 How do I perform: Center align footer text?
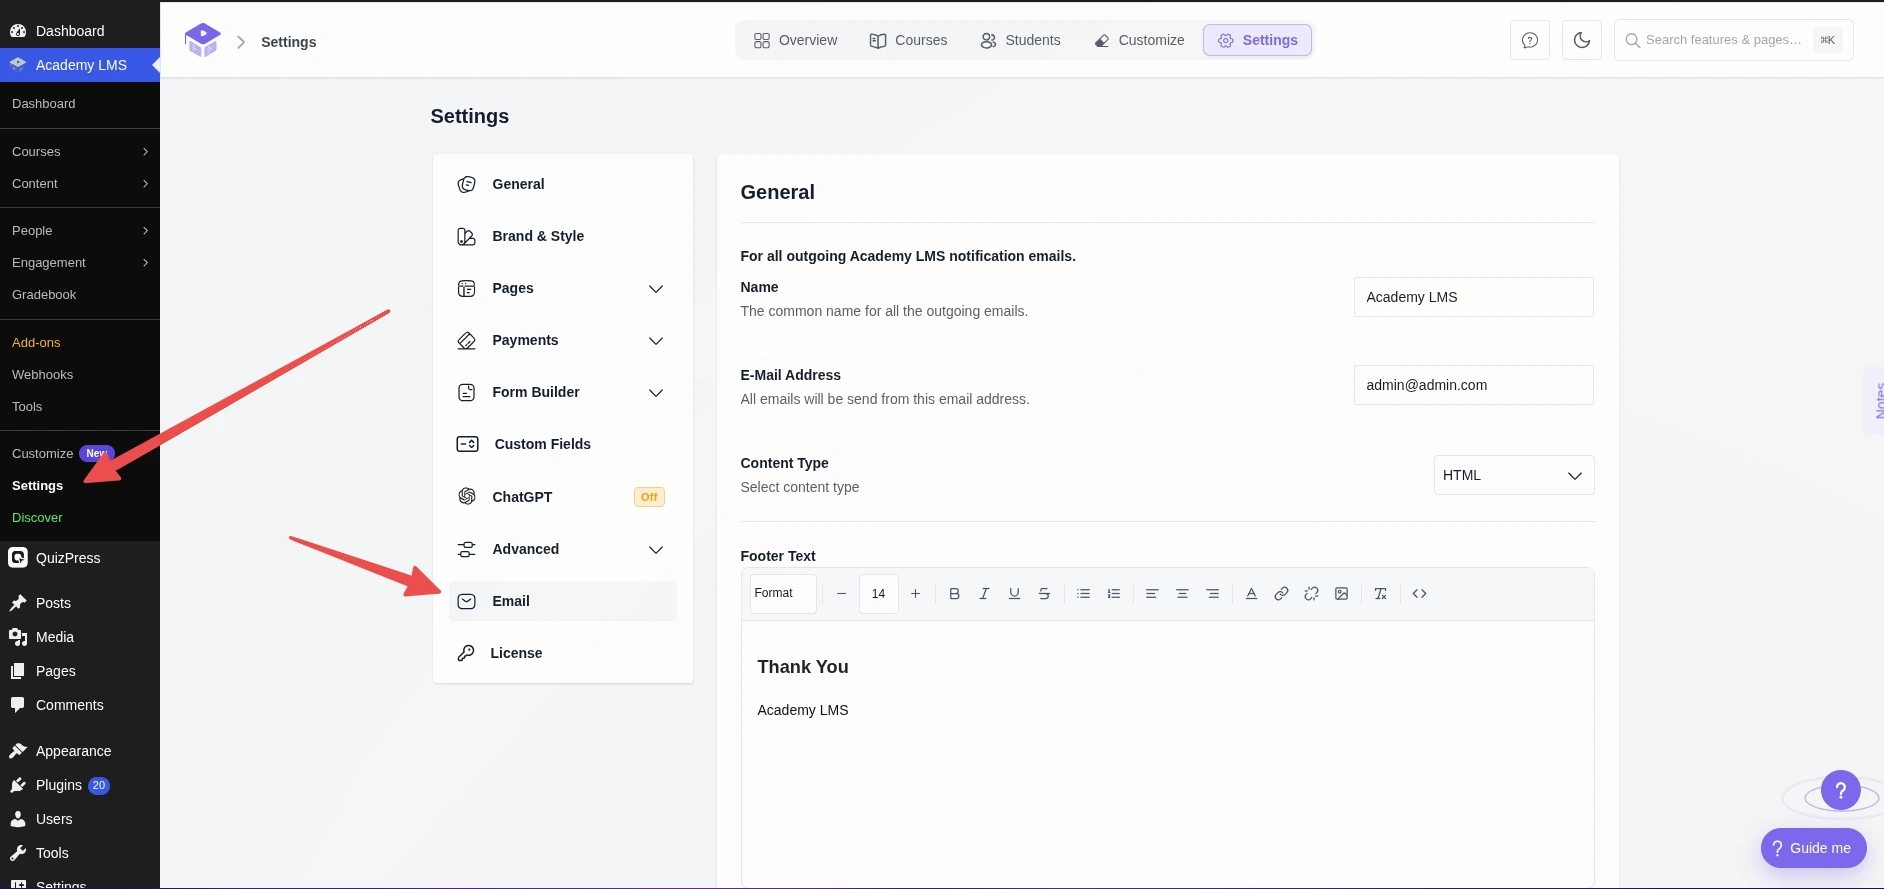(1182, 594)
